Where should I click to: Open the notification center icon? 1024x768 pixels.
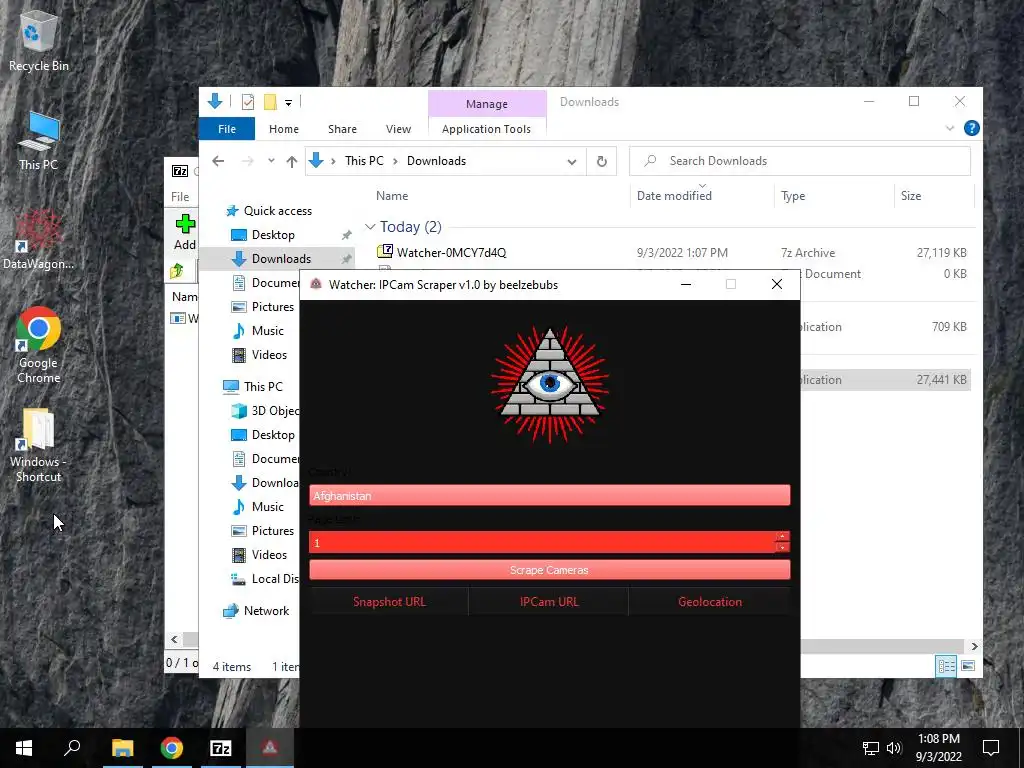991,748
